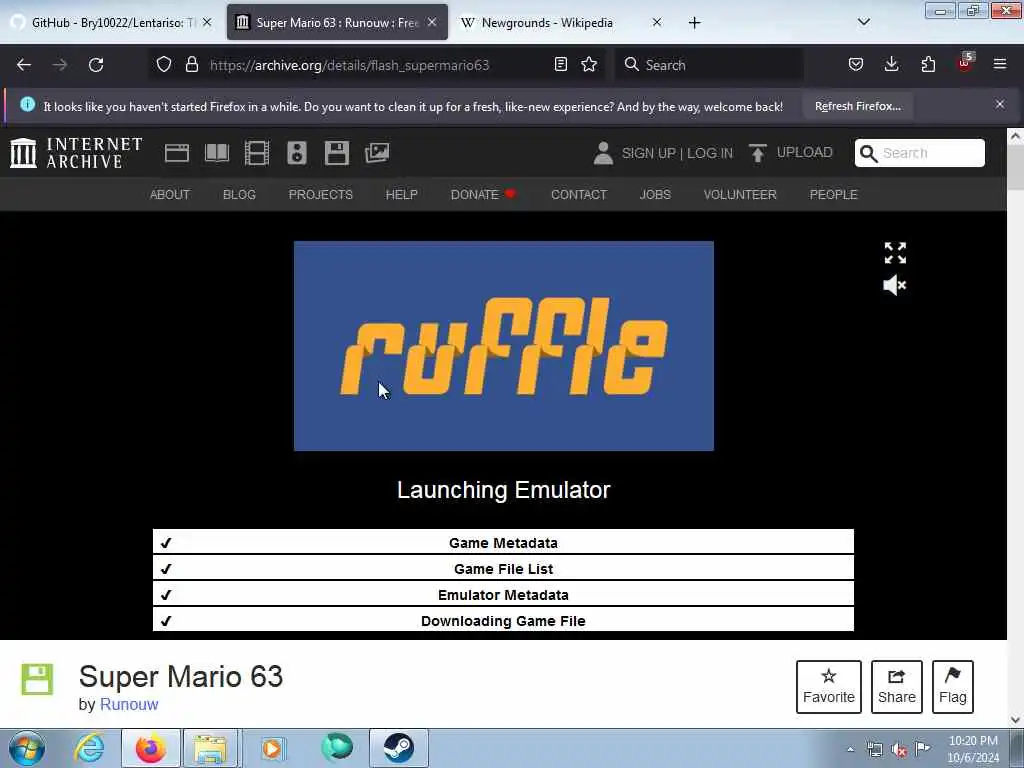
Task: Open the Windows Start menu
Action: [x=27, y=748]
